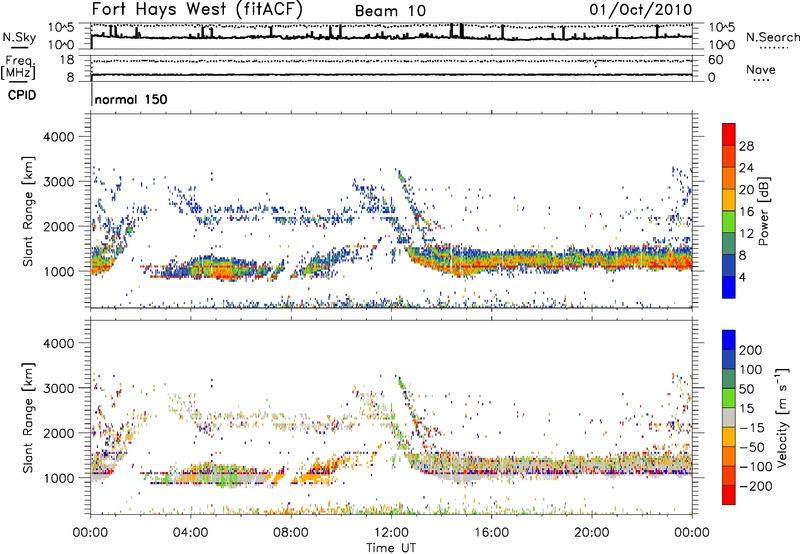The image size is (800, 554).
Task: Click the 'CPID' label
Action: point(22,95)
